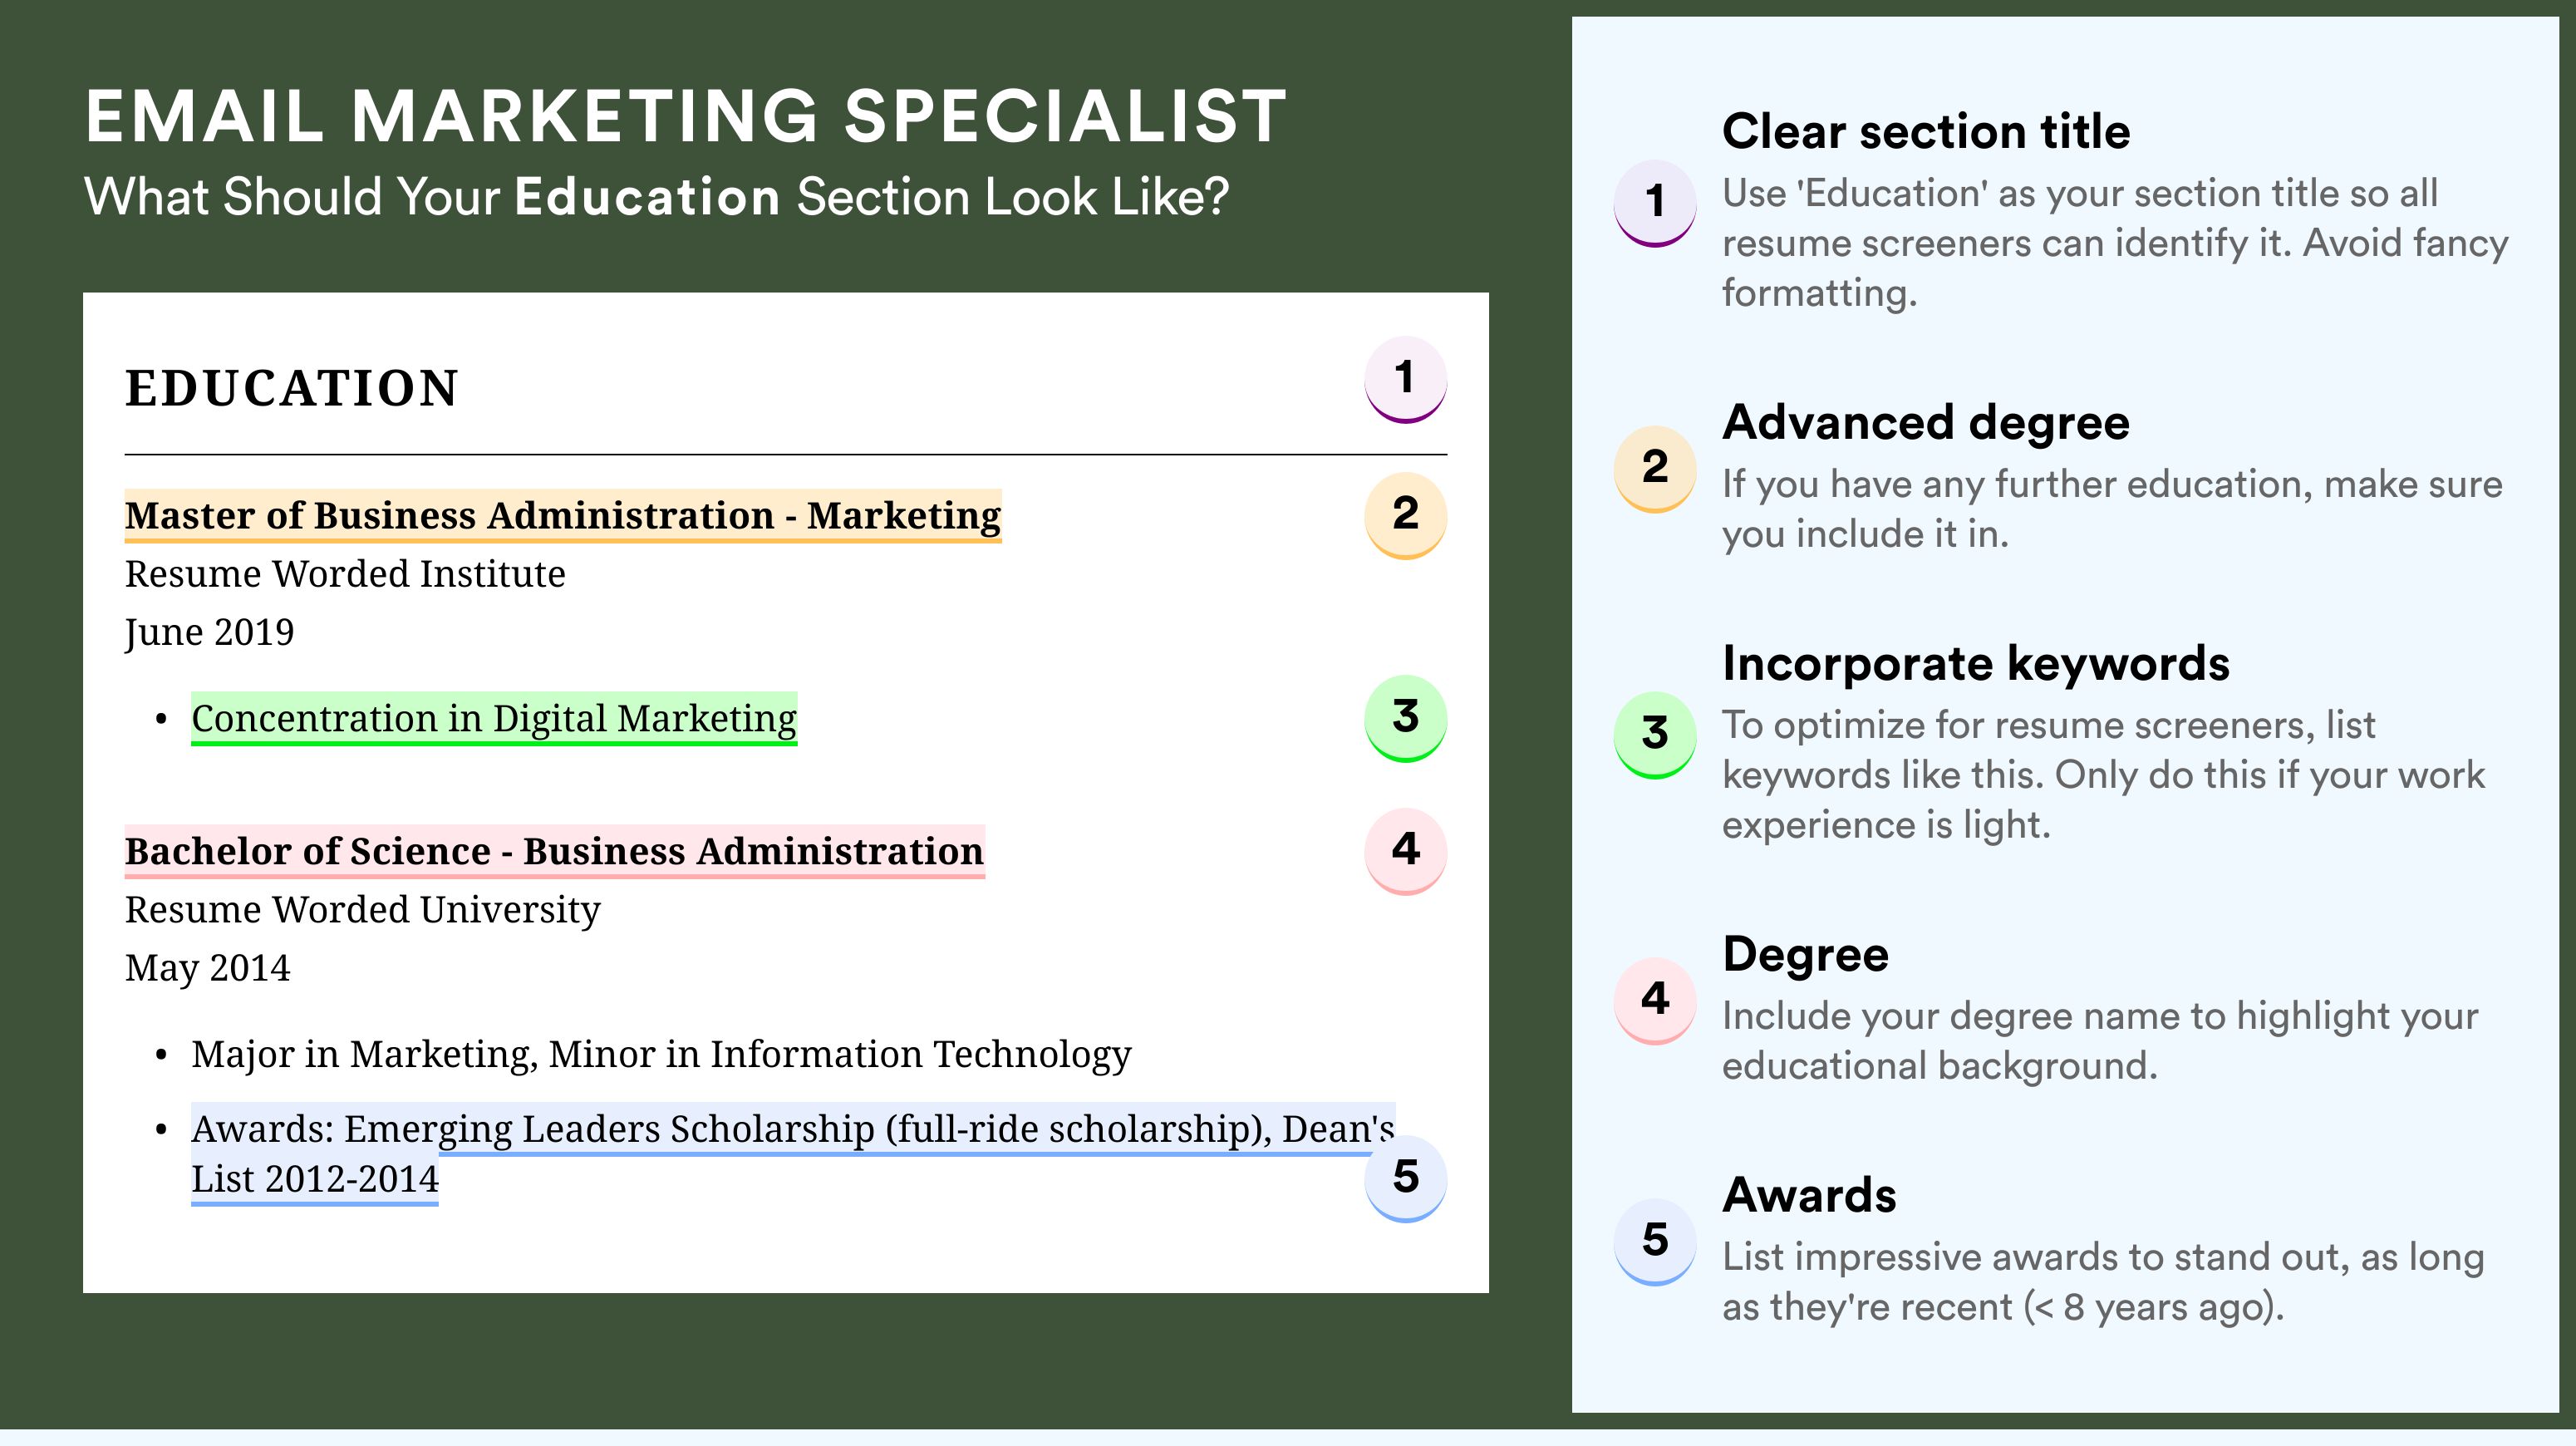Click the orange number 2 badge in resume
The width and height of the screenshot is (2576, 1446).
1405,515
